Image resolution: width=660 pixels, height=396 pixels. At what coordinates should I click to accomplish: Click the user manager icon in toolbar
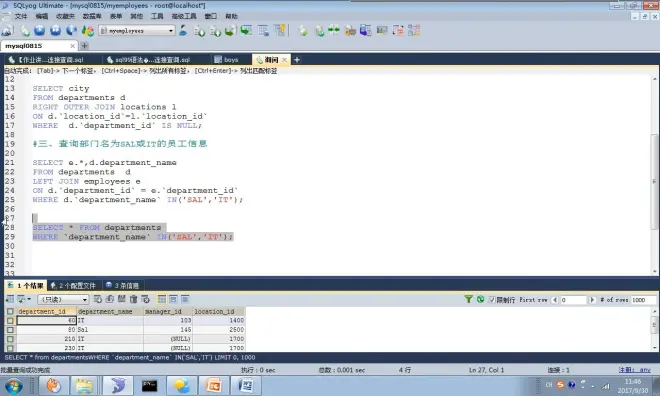[183, 30]
